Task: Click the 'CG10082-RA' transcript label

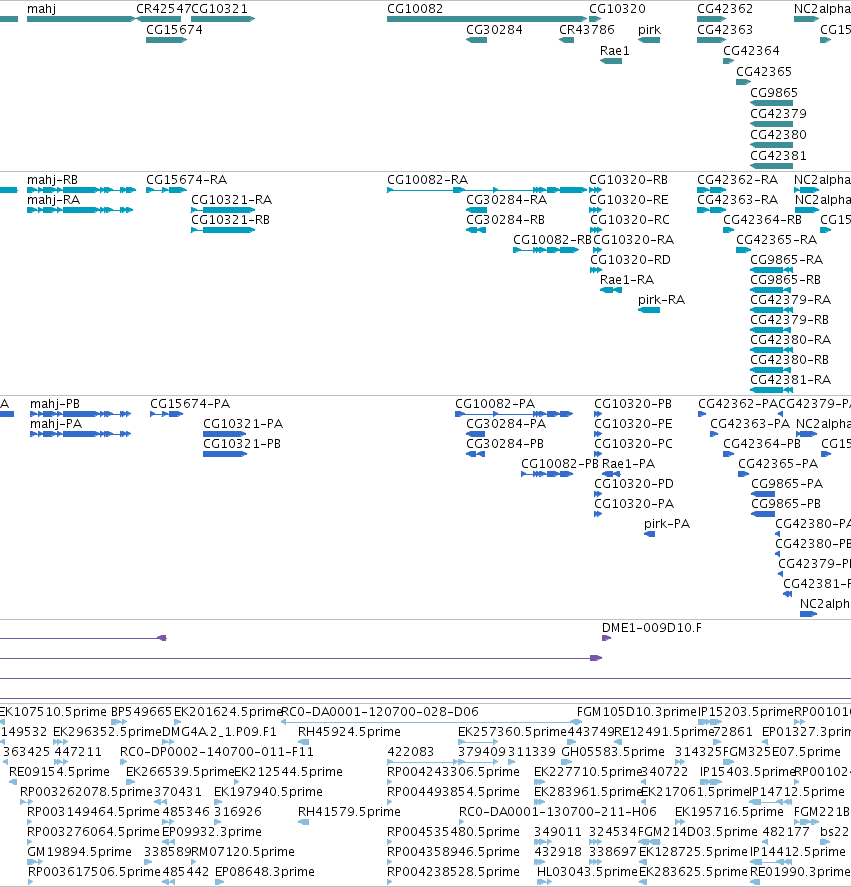Action: click(x=427, y=179)
